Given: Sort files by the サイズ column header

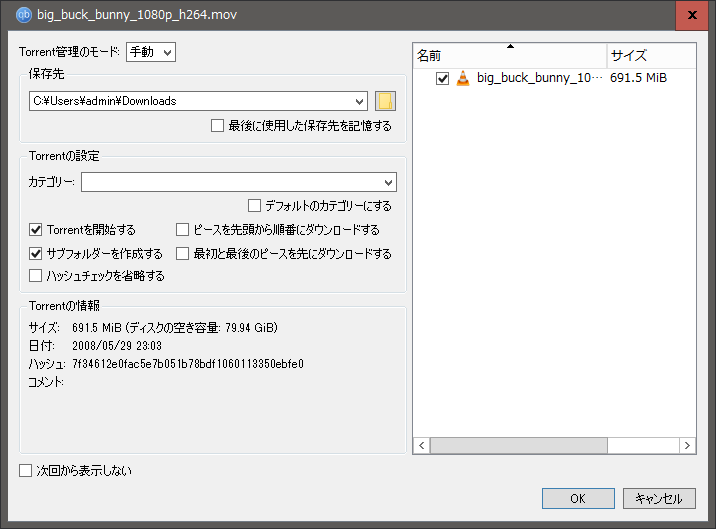Looking at the screenshot, I should coord(650,55).
